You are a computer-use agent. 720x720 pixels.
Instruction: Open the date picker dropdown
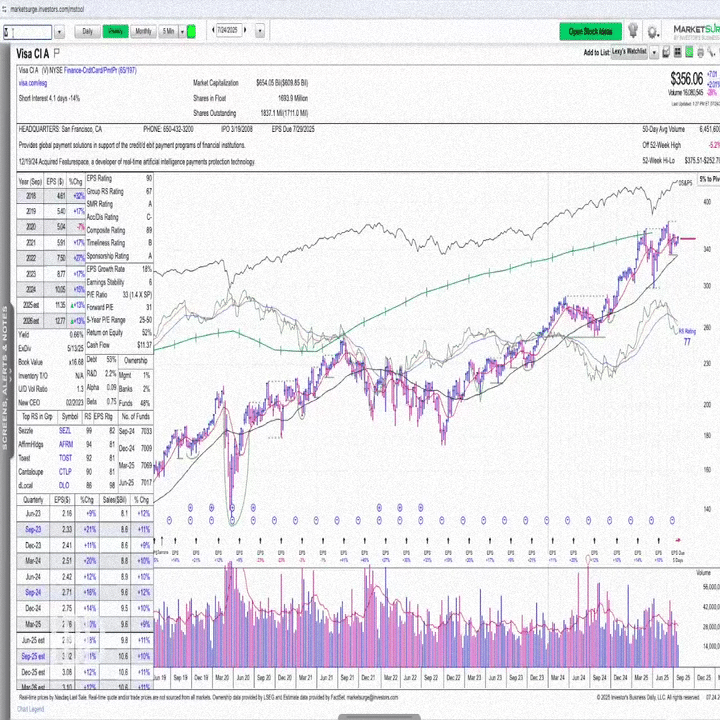click(260, 31)
